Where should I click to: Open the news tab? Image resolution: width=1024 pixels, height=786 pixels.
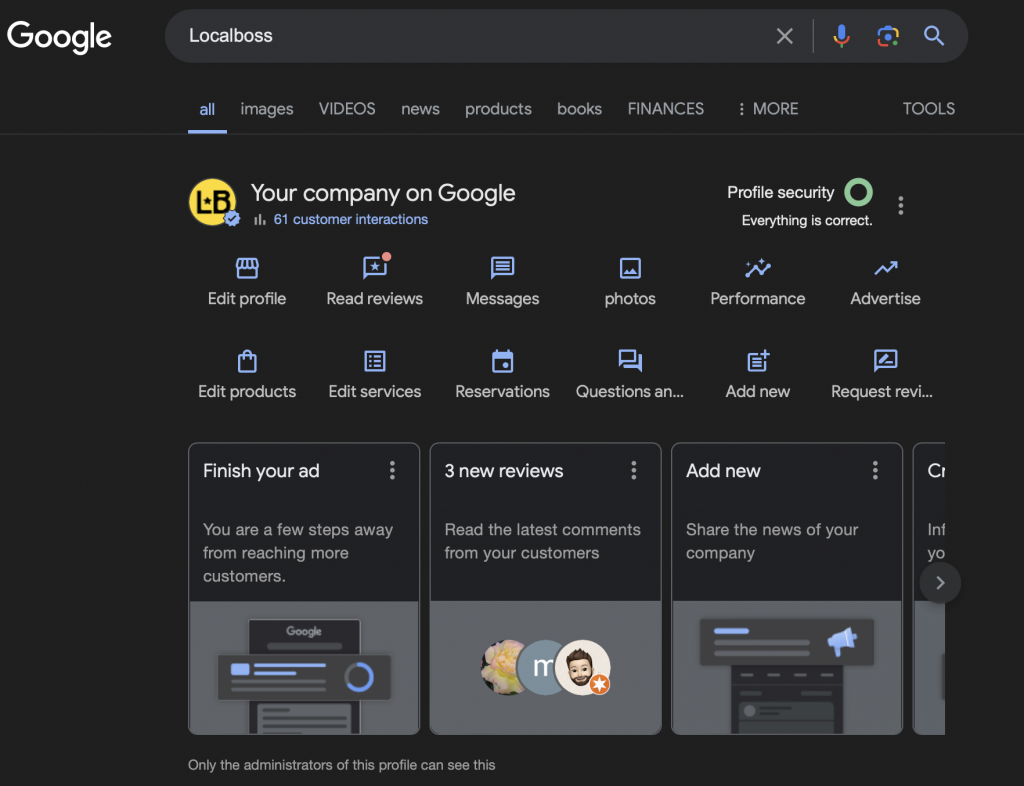(x=420, y=109)
